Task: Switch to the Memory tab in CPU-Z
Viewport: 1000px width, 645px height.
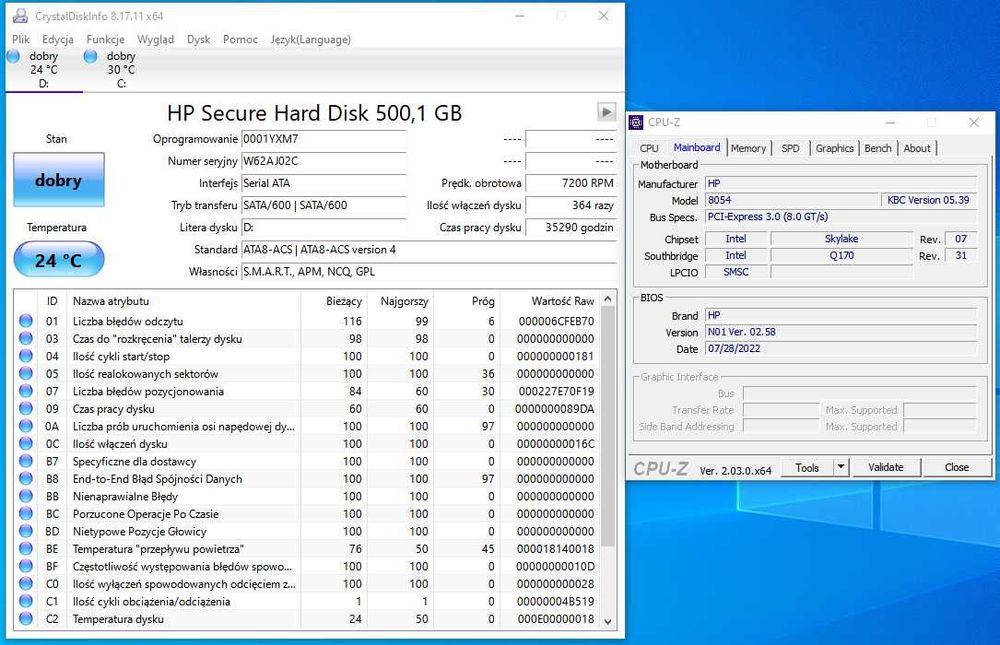Action: point(748,148)
